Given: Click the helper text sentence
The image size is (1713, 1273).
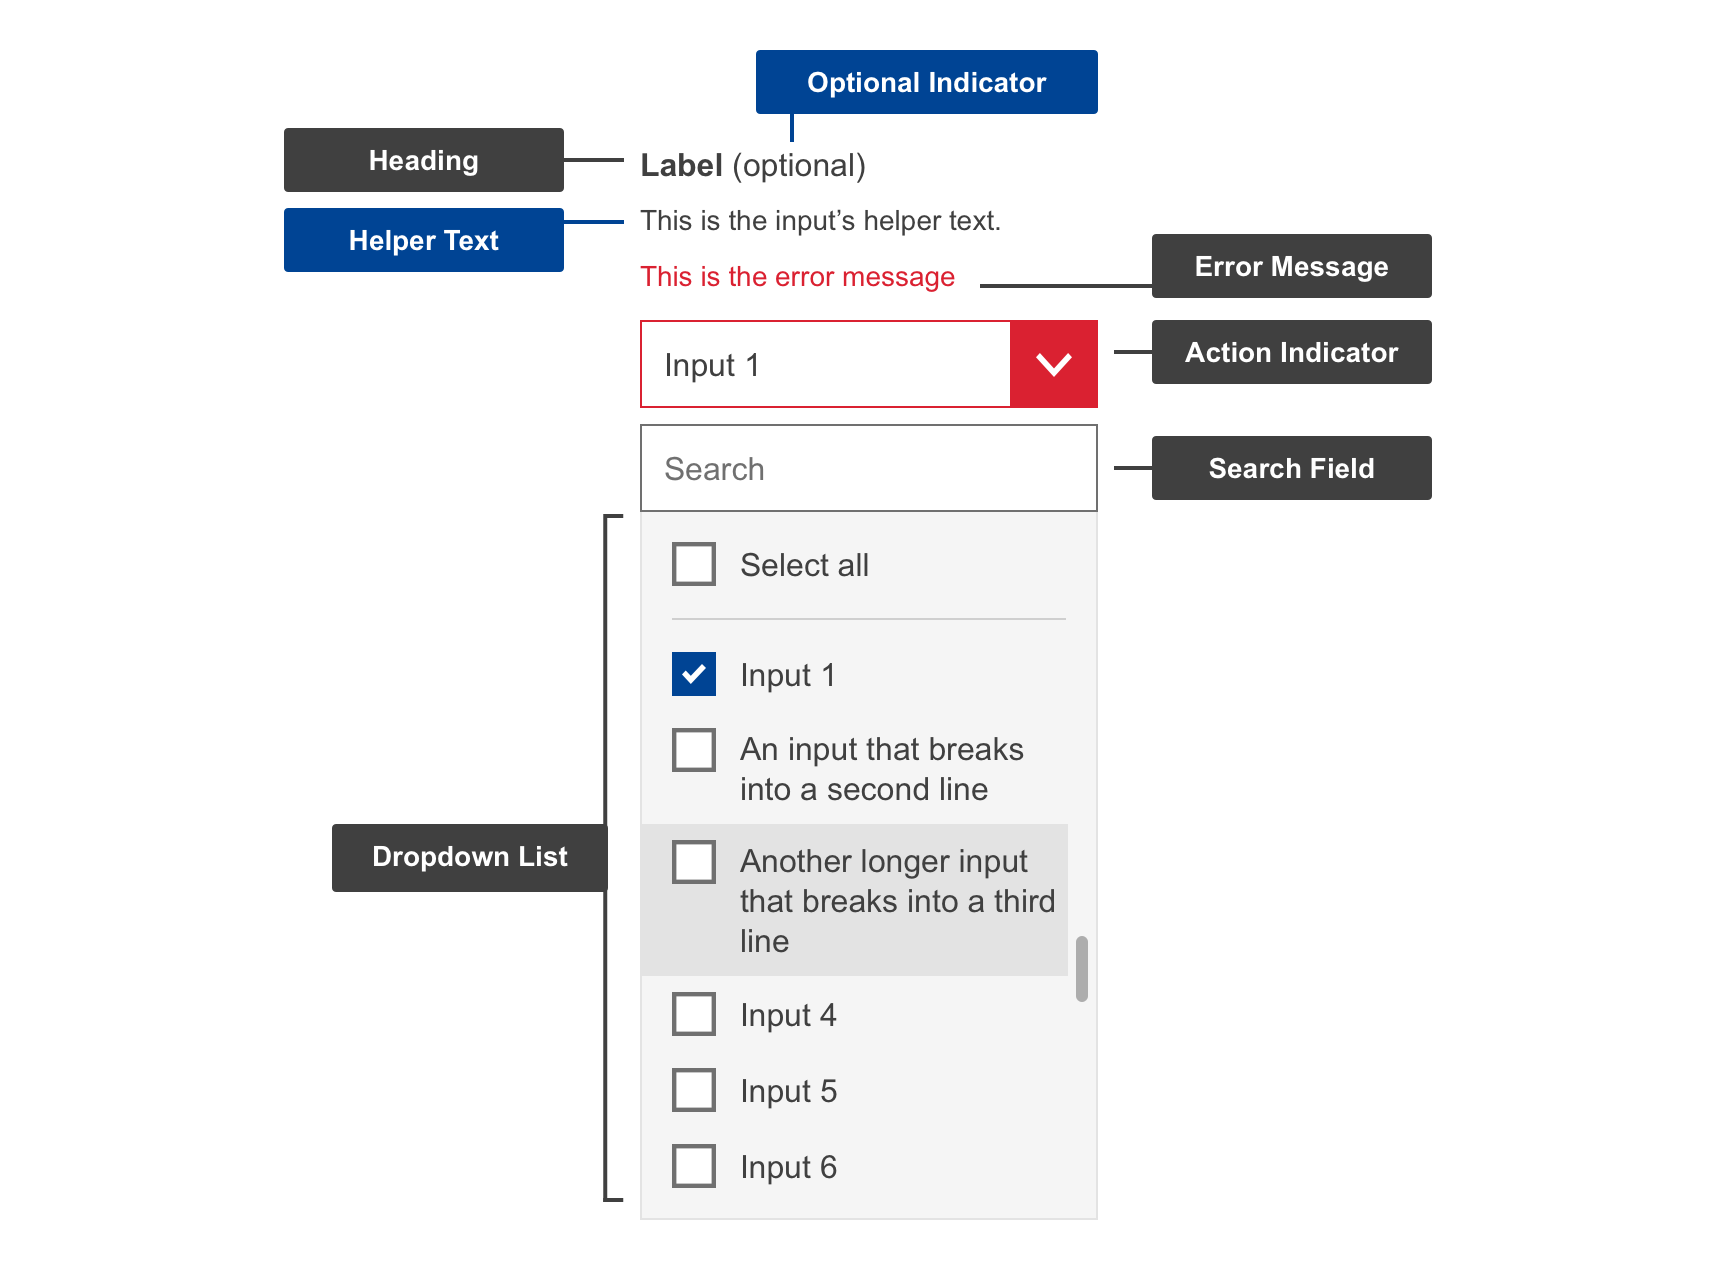Looking at the screenshot, I should point(821,221).
